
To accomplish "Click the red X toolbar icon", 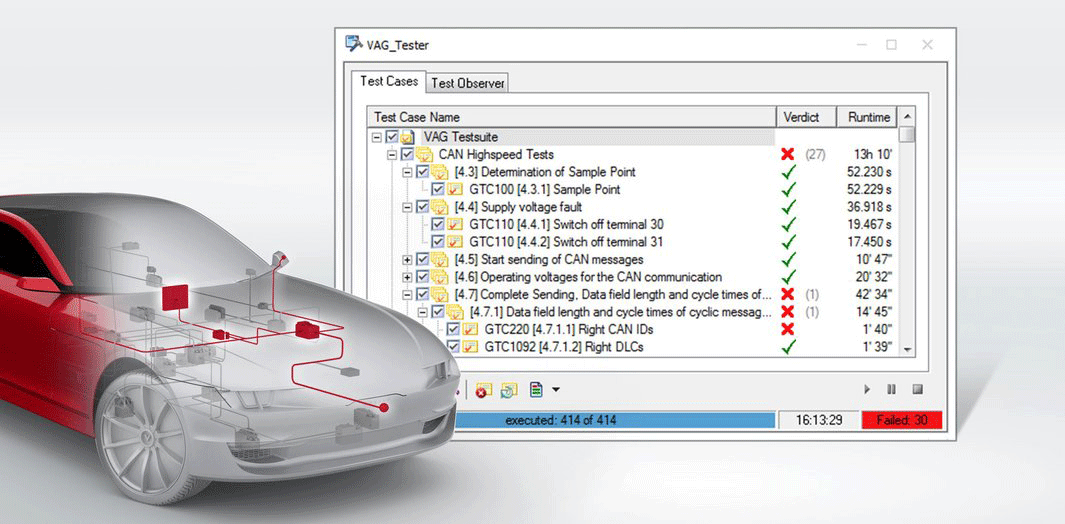I will tap(484, 390).
